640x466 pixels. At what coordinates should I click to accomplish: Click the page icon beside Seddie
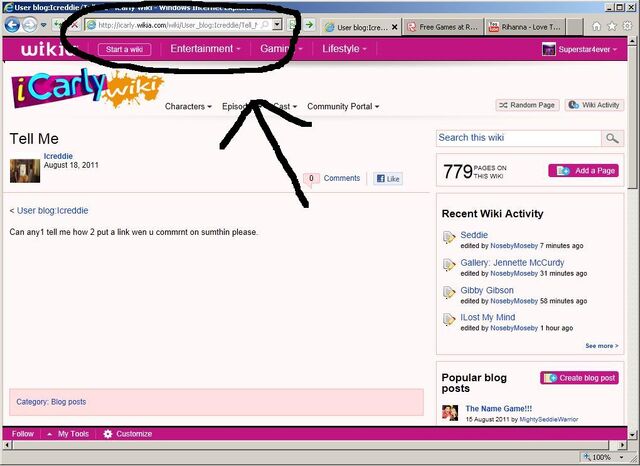[x=449, y=237]
